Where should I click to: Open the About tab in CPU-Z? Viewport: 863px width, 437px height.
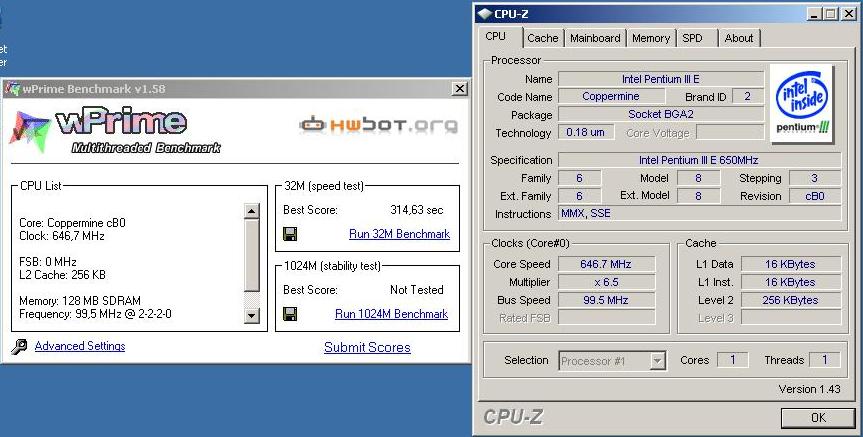739,38
